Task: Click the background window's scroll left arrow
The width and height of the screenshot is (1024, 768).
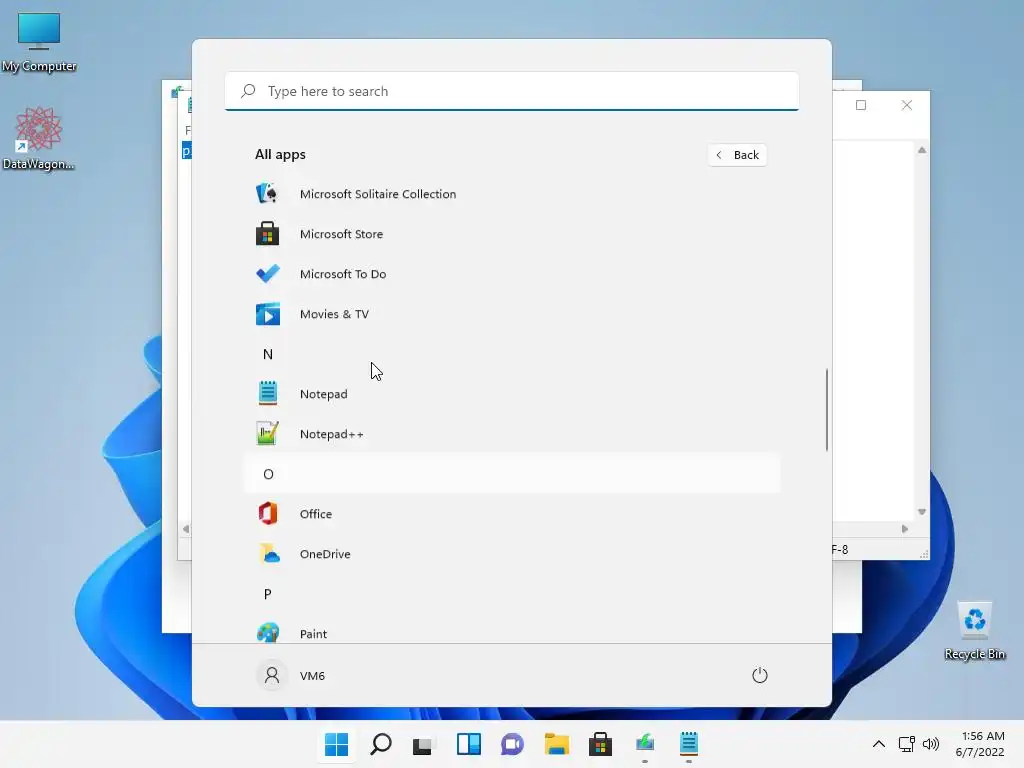Action: 185,529
